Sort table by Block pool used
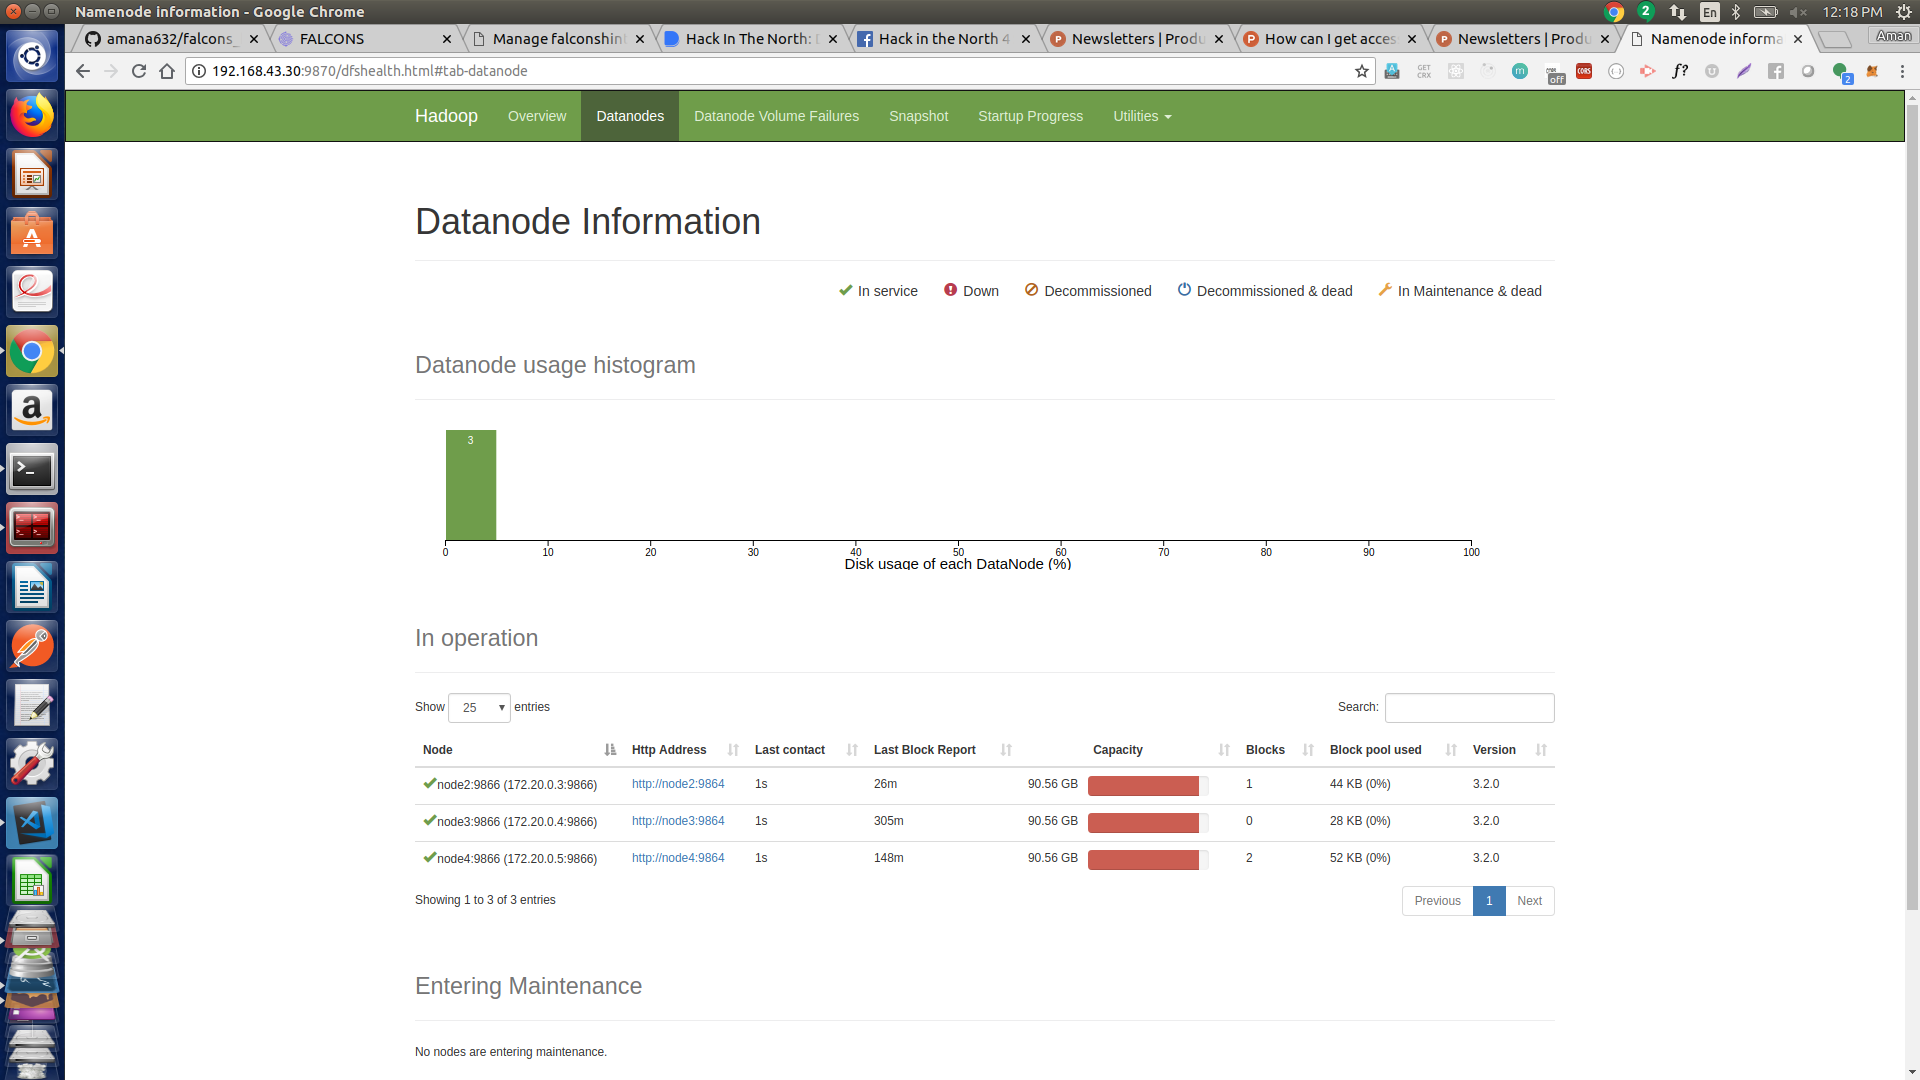 click(x=1393, y=750)
